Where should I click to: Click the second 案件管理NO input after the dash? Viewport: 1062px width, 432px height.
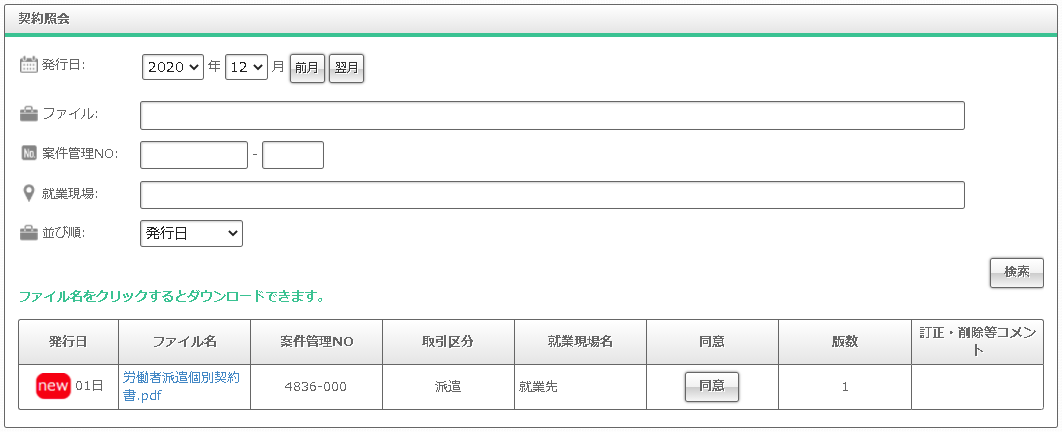pos(292,155)
